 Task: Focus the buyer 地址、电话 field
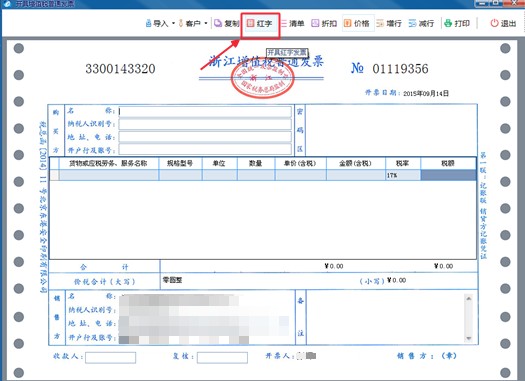coord(205,137)
